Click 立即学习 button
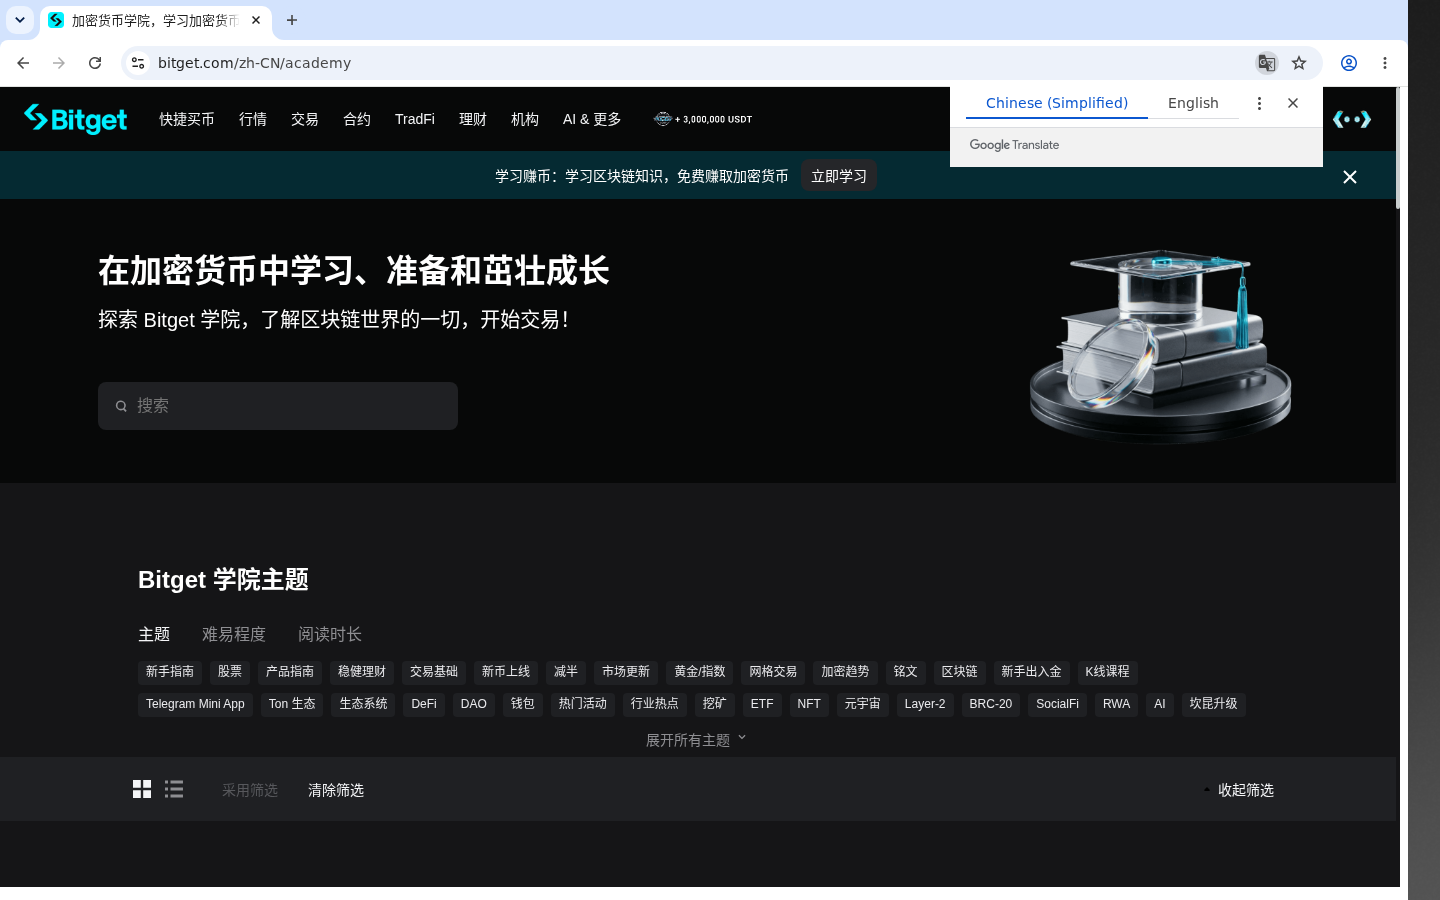The height and width of the screenshot is (900, 1440). (x=839, y=176)
